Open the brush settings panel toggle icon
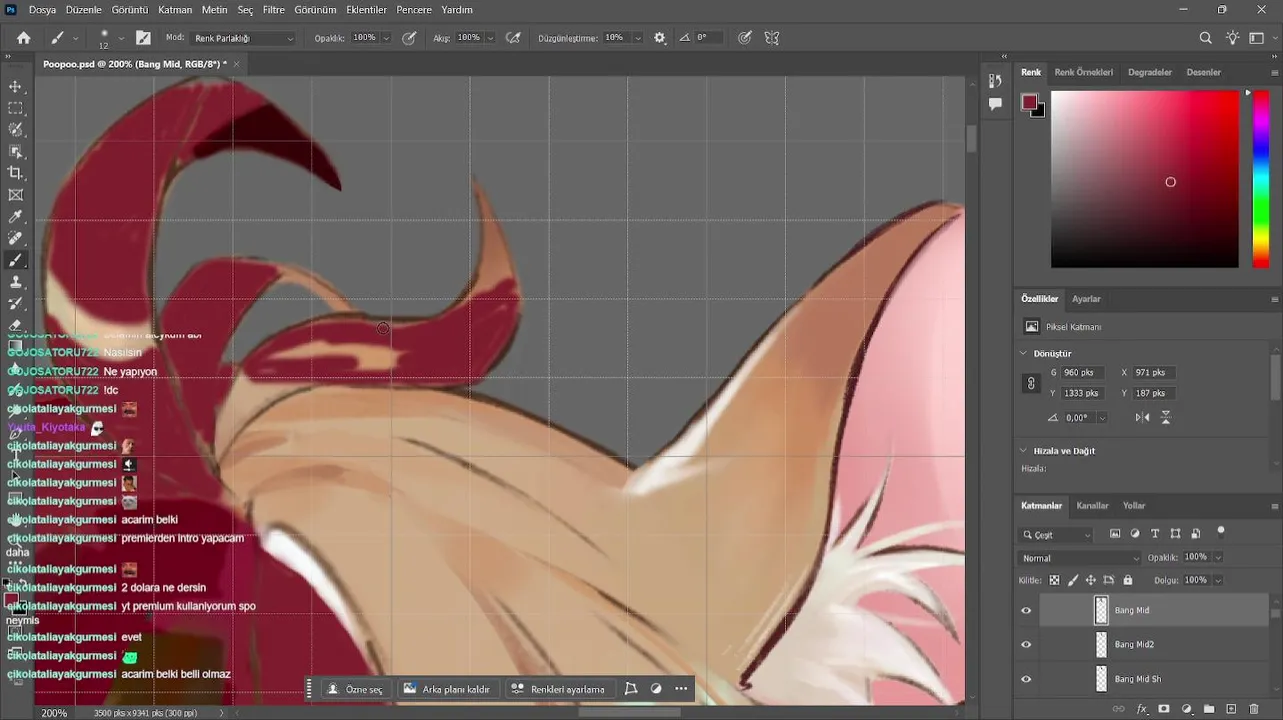Screen dimensions: 1283x720 click(x=143, y=38)
